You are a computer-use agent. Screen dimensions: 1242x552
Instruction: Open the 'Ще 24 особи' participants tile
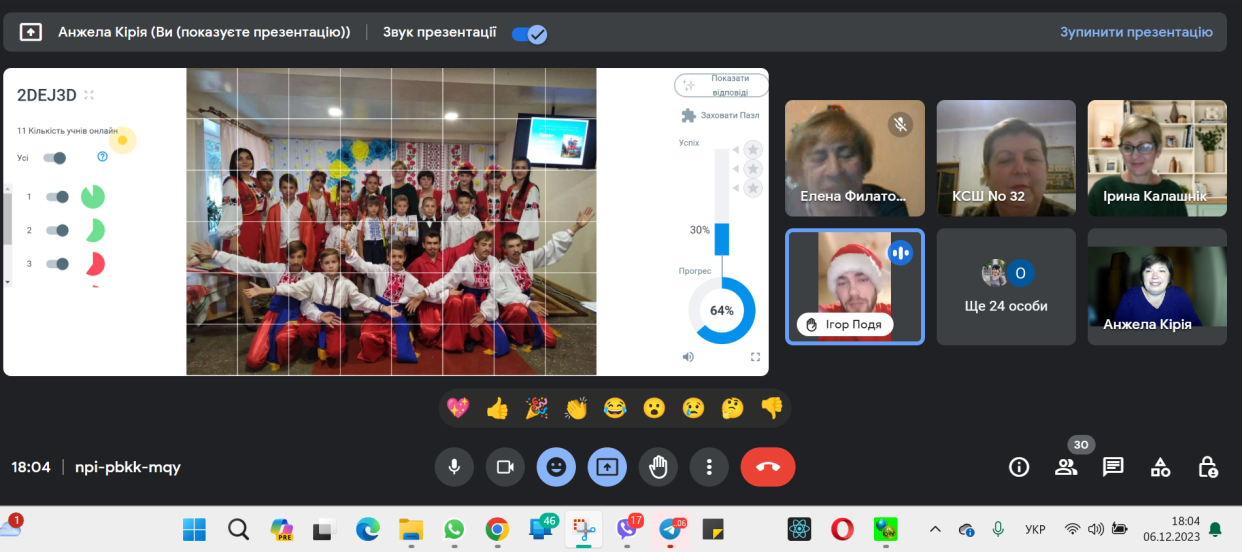(1006, 287)
